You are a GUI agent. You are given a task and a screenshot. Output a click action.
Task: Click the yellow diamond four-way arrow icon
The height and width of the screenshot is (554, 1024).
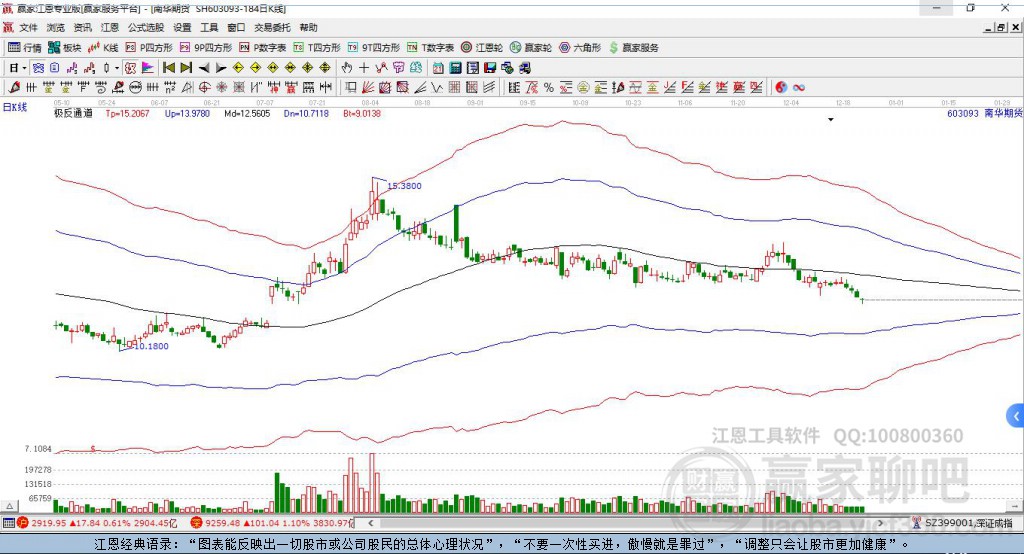click(x=308, y=67)
